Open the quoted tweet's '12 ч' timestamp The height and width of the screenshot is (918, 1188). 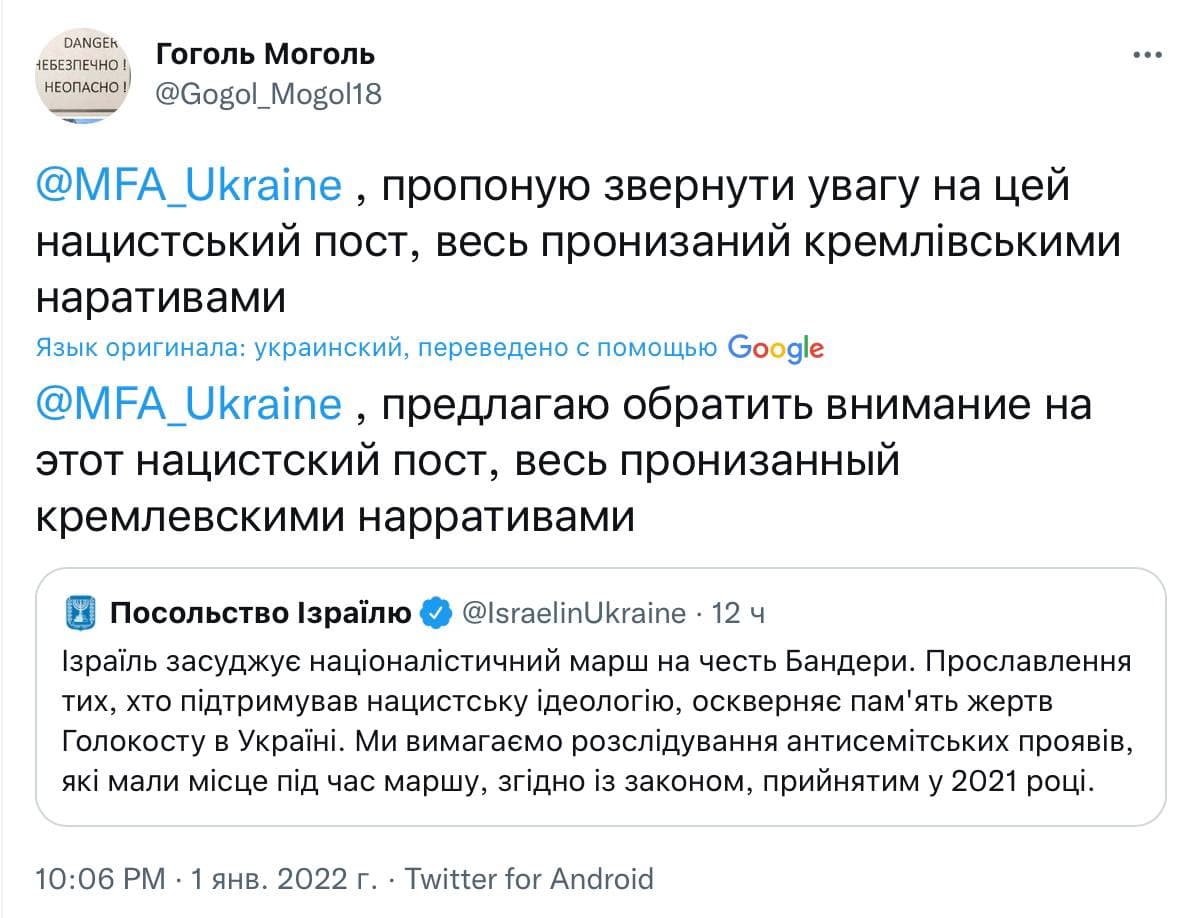pyautogui.click(x=737, y=612)
